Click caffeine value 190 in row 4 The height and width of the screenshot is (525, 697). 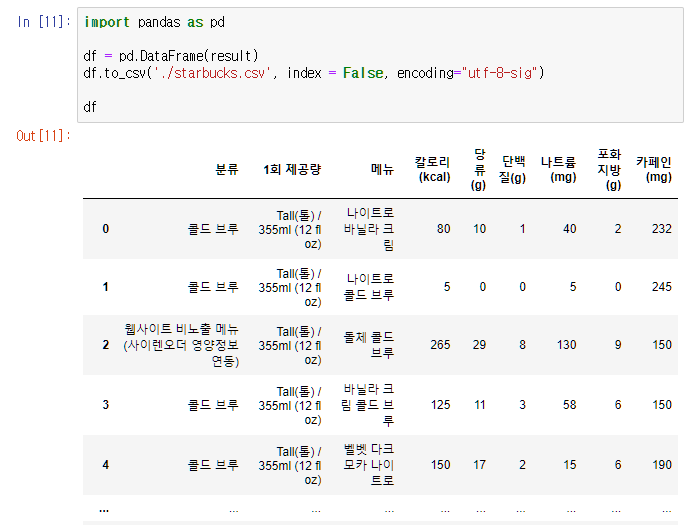pyautogui.click(x=662, y=465)
